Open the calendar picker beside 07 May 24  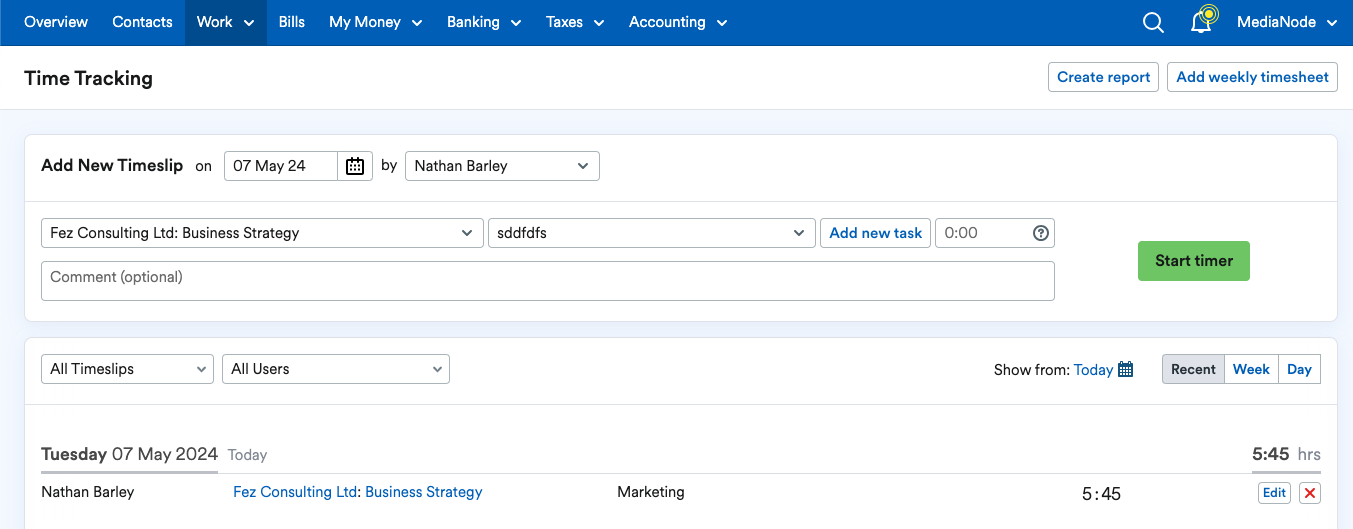[x=355, y=166]
